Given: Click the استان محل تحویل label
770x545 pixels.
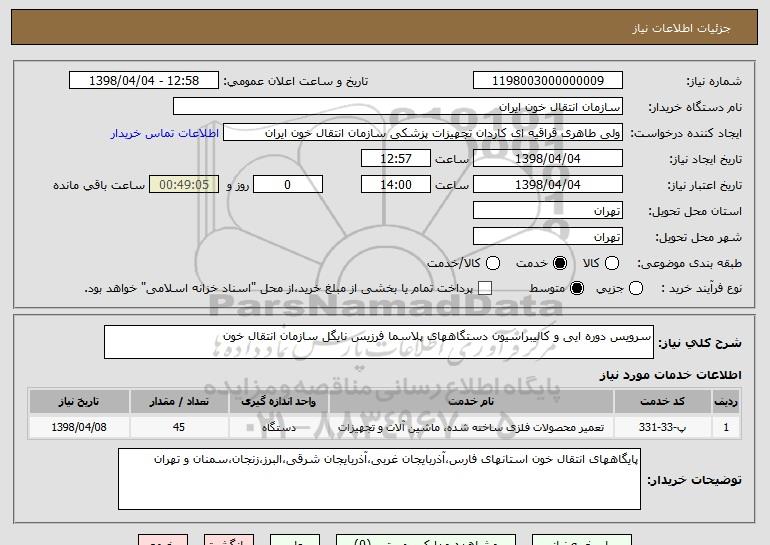Looking at the screenshot, I should coord(695,212).
